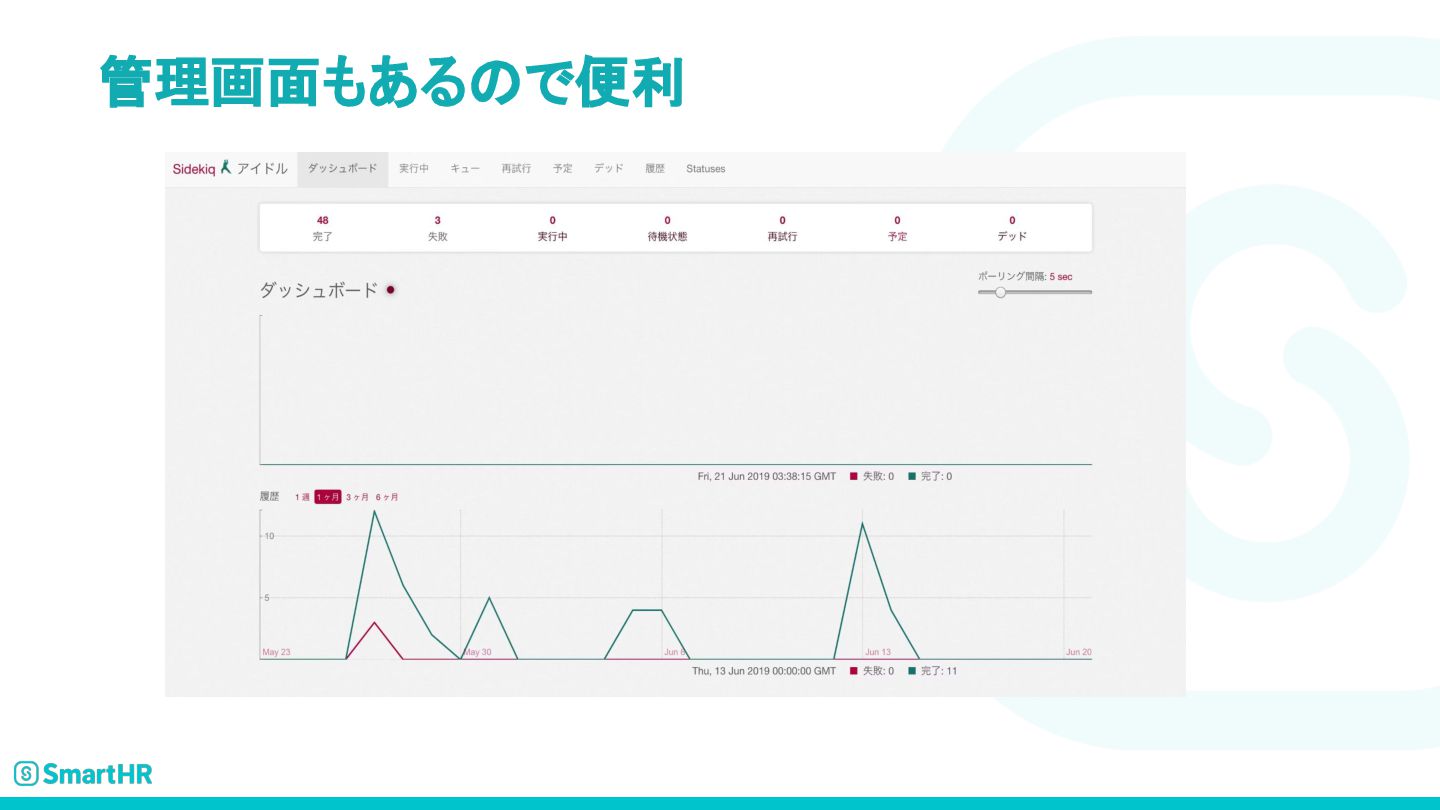Click the Thu, 13 Jun 2019 00:00:00 GMT timestamp
This screenshot has height=810, width=1440.
tap(764, 671)
